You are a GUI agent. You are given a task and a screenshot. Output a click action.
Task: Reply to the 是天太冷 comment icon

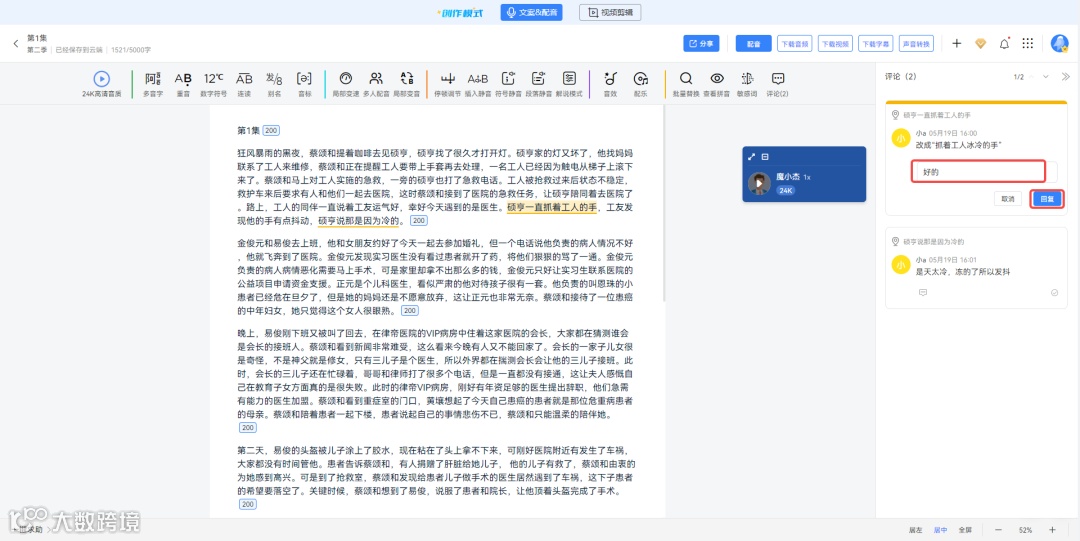pos(923,292)
